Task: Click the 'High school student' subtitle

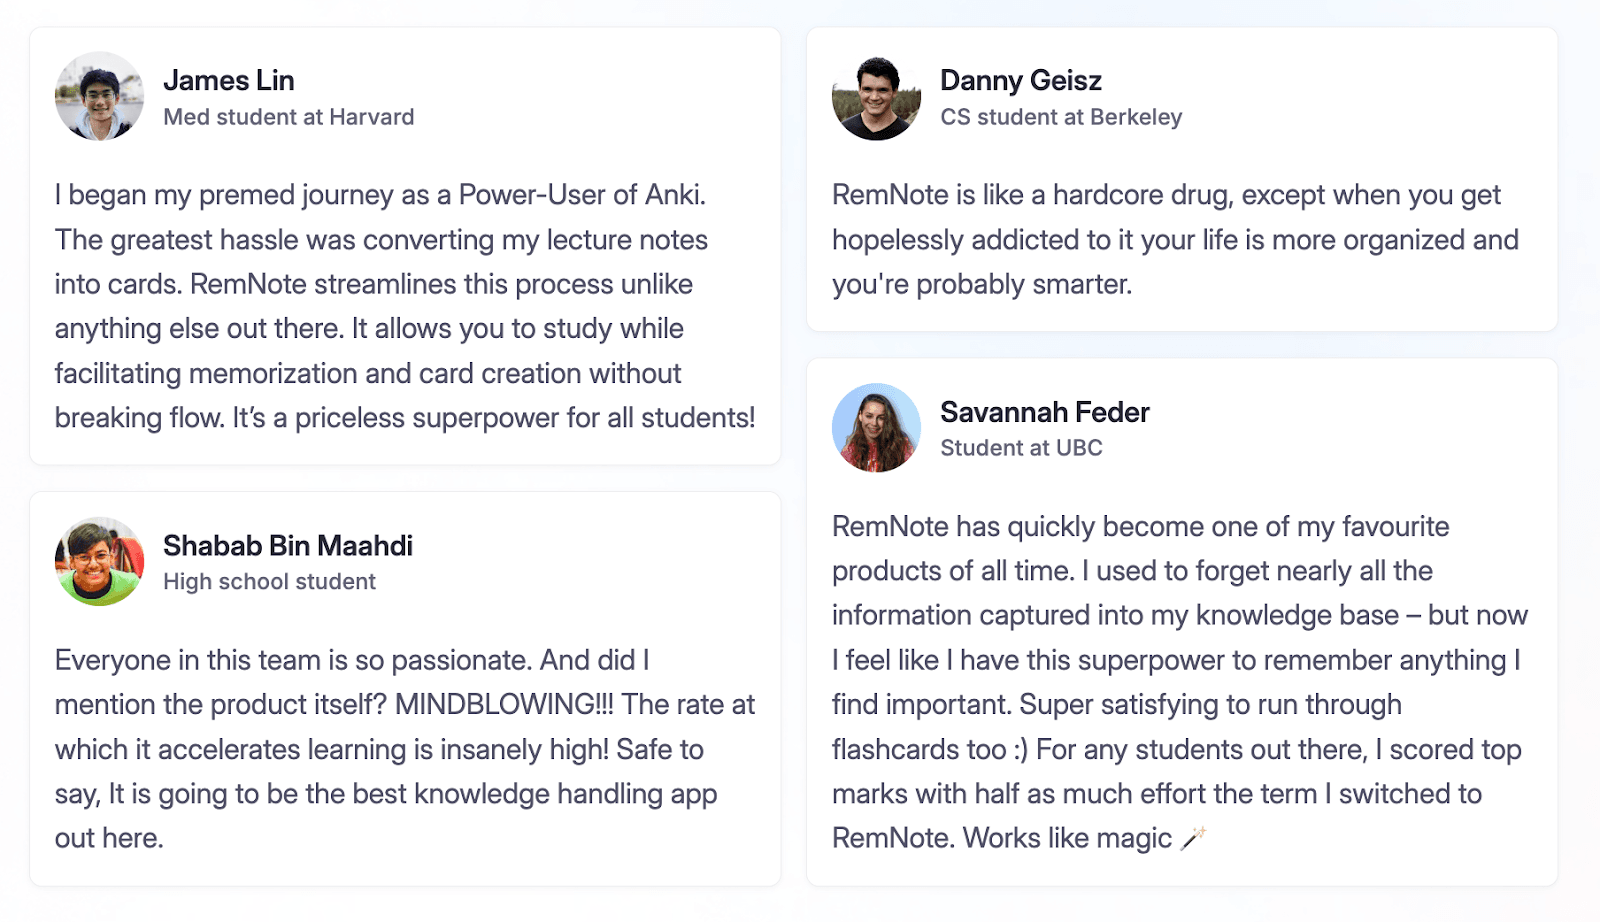Action: 269,582
